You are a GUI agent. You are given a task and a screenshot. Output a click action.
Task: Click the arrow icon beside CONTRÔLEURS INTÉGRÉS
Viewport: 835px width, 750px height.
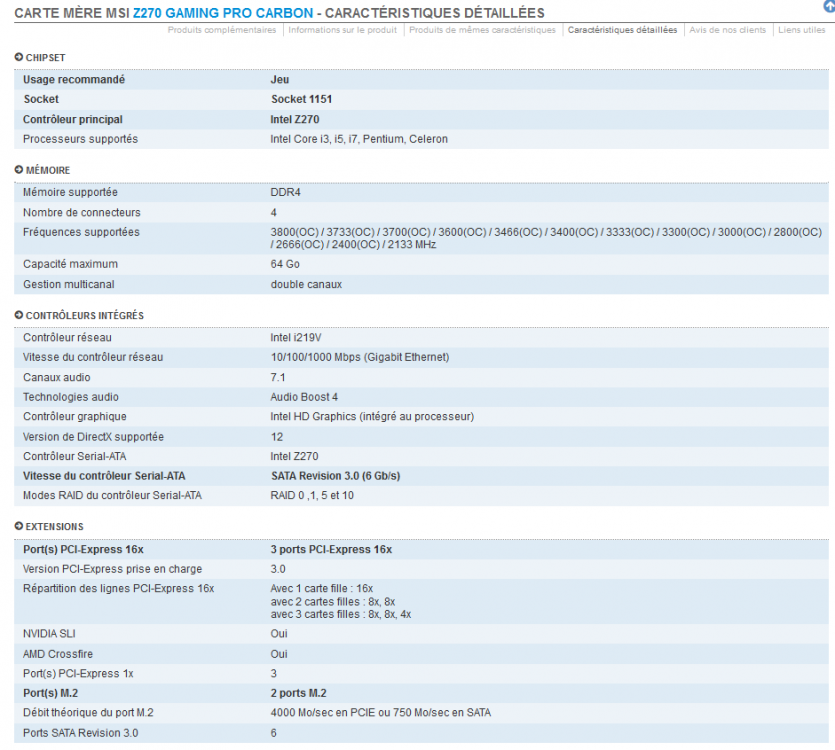(19, 315)
